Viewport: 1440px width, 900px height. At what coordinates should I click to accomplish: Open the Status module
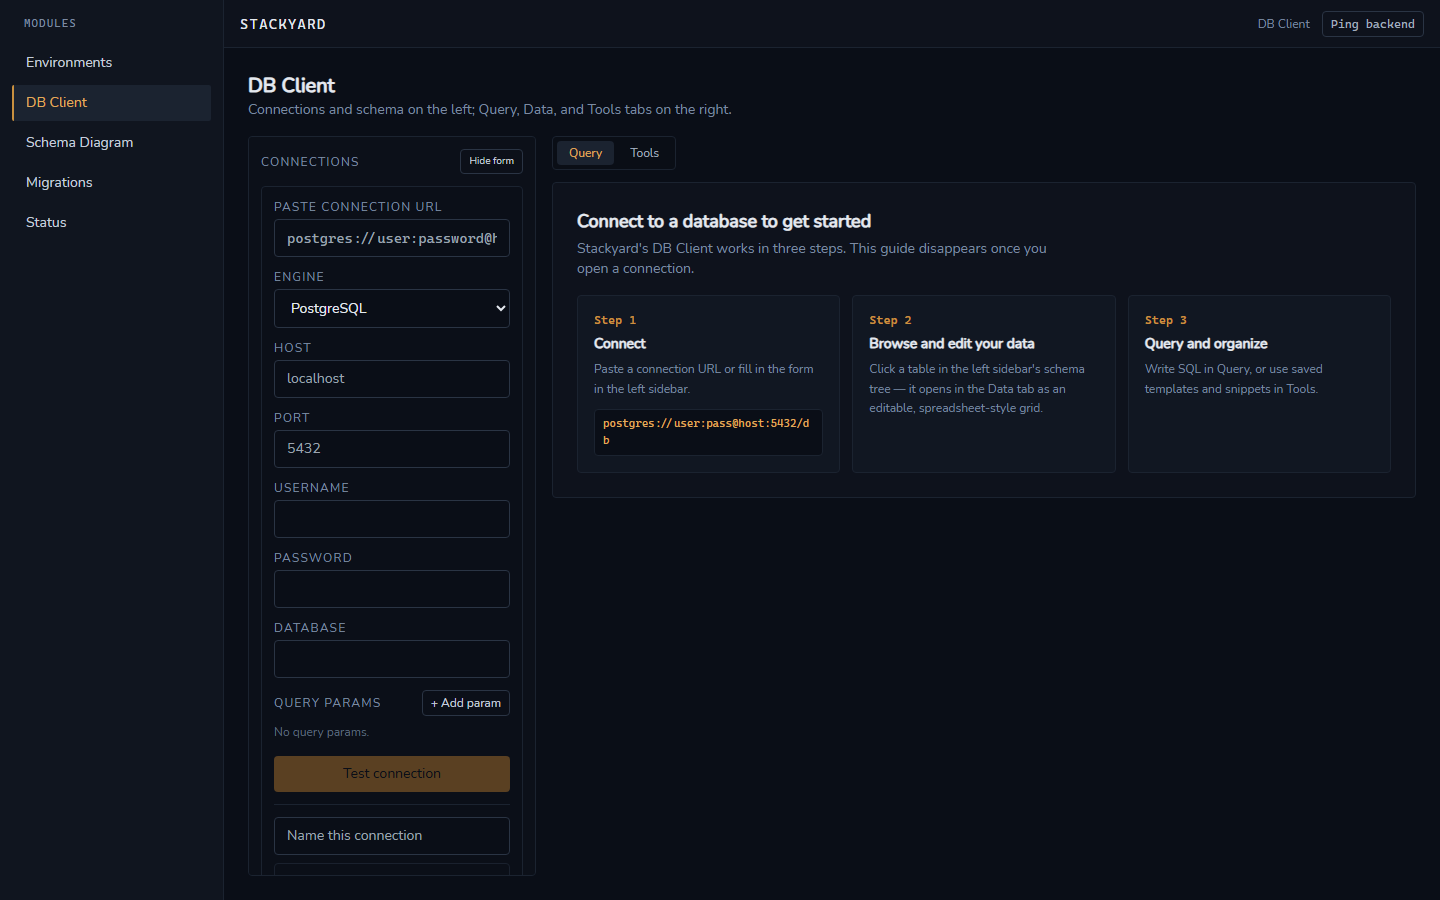point(111,222)
